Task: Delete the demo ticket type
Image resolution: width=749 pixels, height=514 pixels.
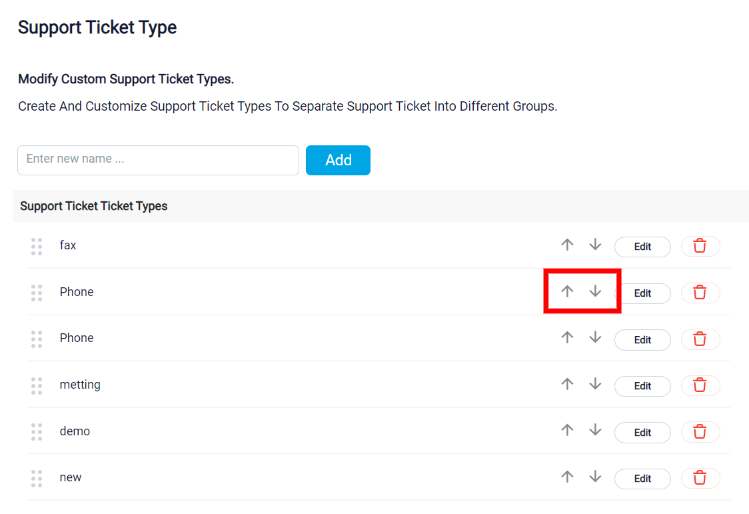Action: 700,432
